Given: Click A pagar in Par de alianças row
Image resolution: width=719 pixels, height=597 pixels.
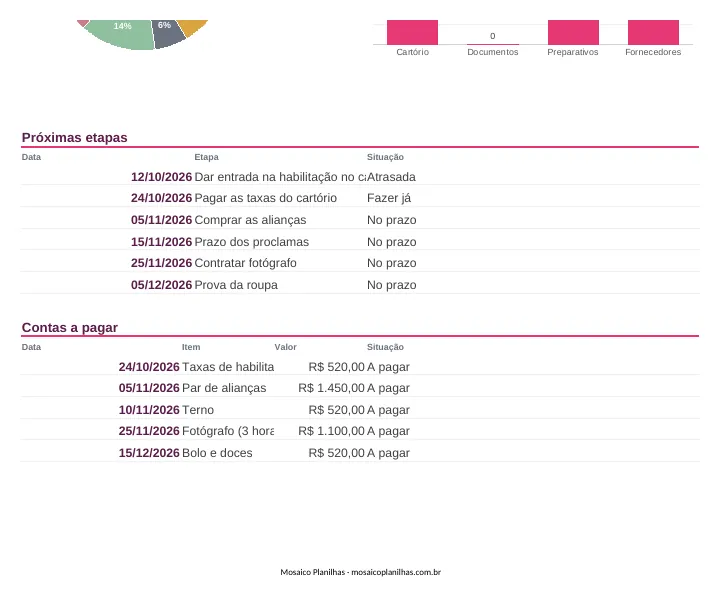Looking at the screenshot, I should tap(388, 388).
